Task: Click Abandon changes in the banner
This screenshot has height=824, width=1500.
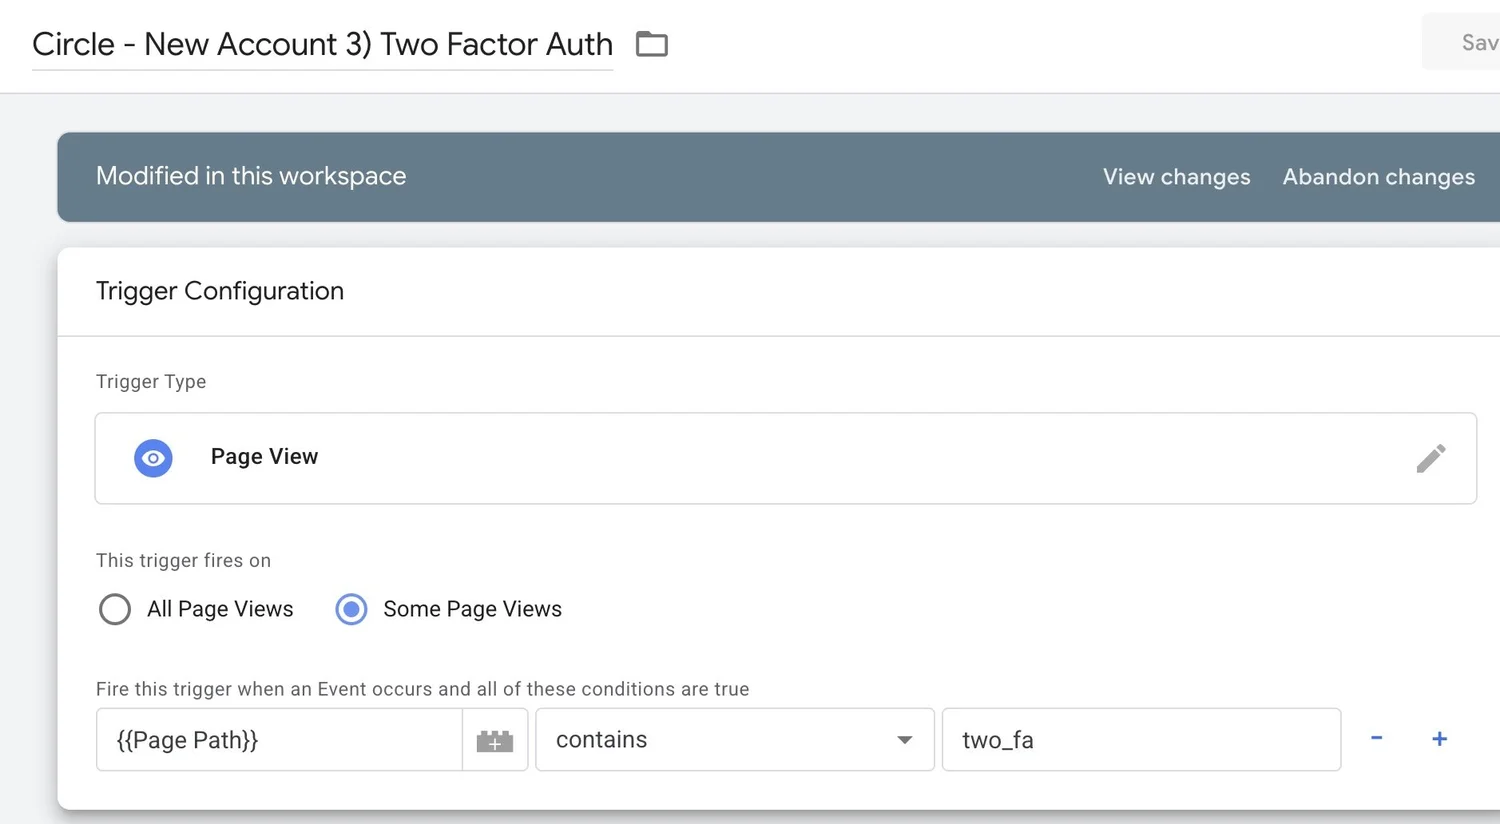Action: click(x=1378, y=177)
